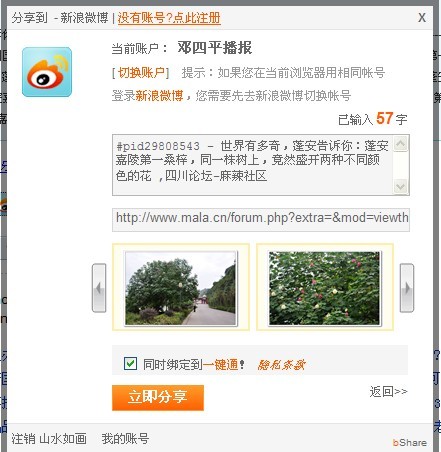Click the Sina Weibo eye logo icon
Image resolution: width=441 pixels, height=452 pixels.
tap(47, 72)
